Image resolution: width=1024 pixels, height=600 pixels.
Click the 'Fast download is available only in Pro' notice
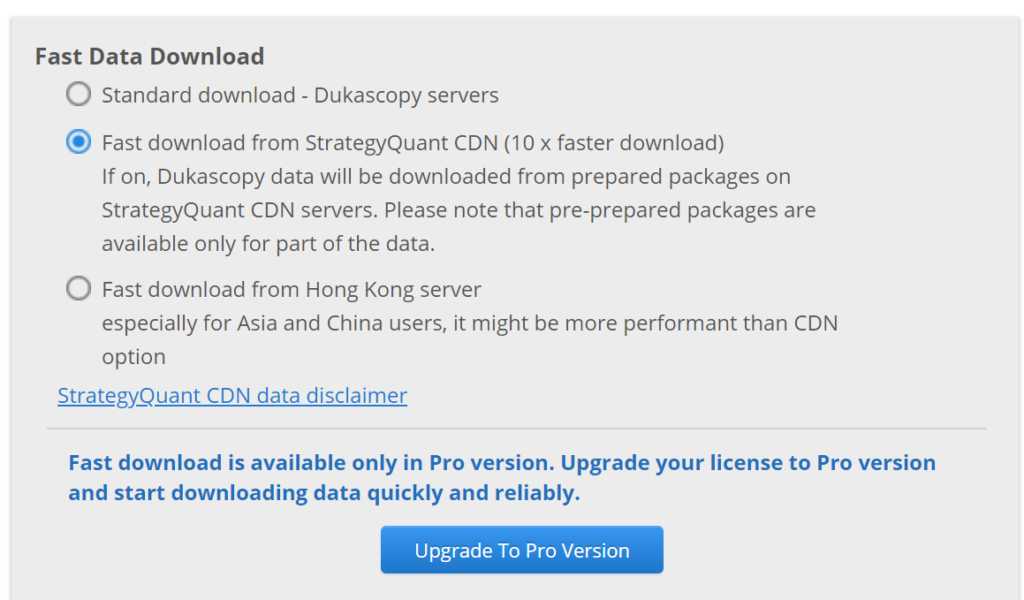click(x=310, y=463)
